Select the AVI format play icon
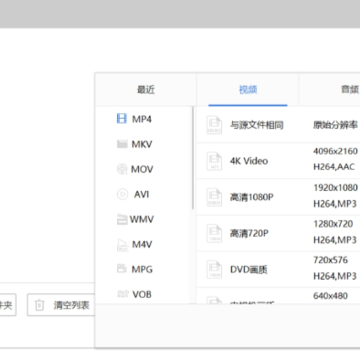The image size is (360, 360). pos(122,194)
